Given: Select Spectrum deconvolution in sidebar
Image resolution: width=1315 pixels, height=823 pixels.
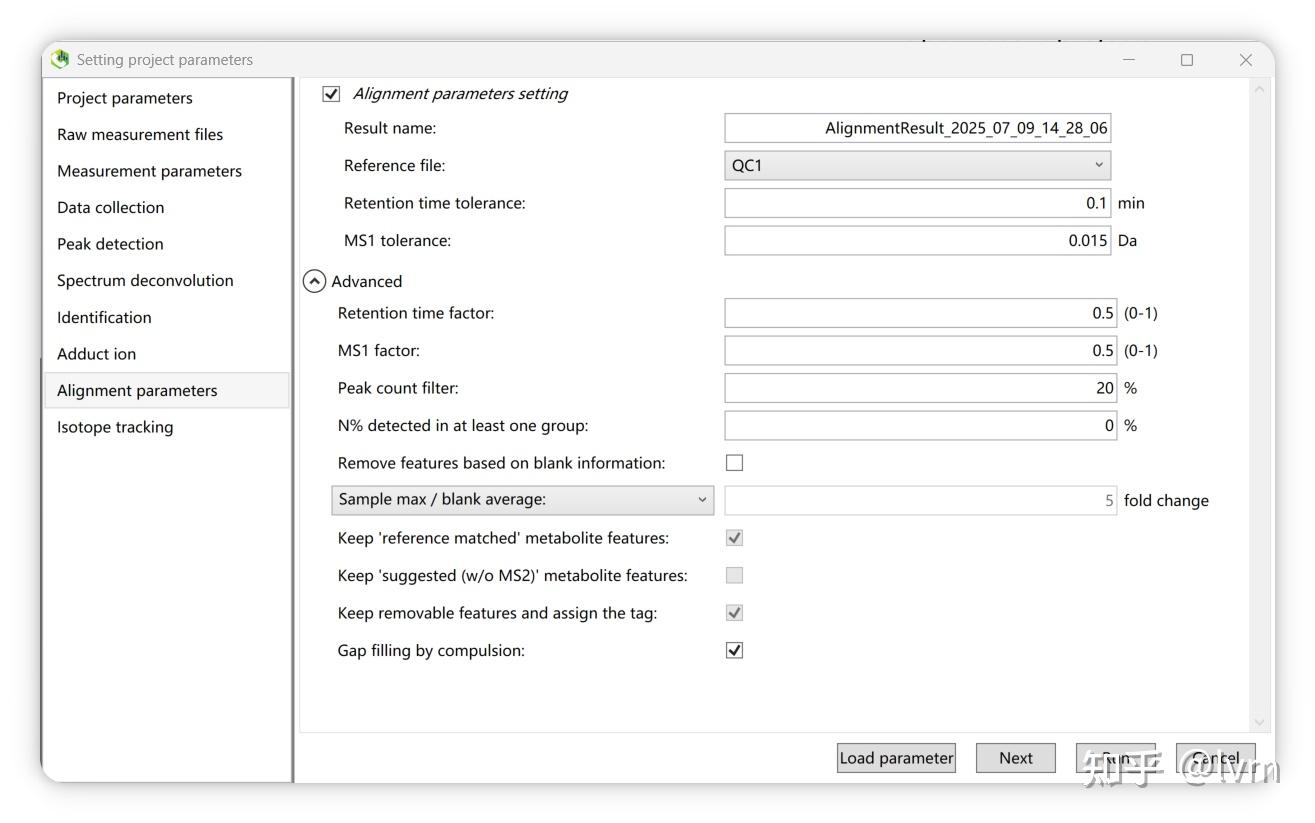Looking at the screenshot, I should (145, 281).
